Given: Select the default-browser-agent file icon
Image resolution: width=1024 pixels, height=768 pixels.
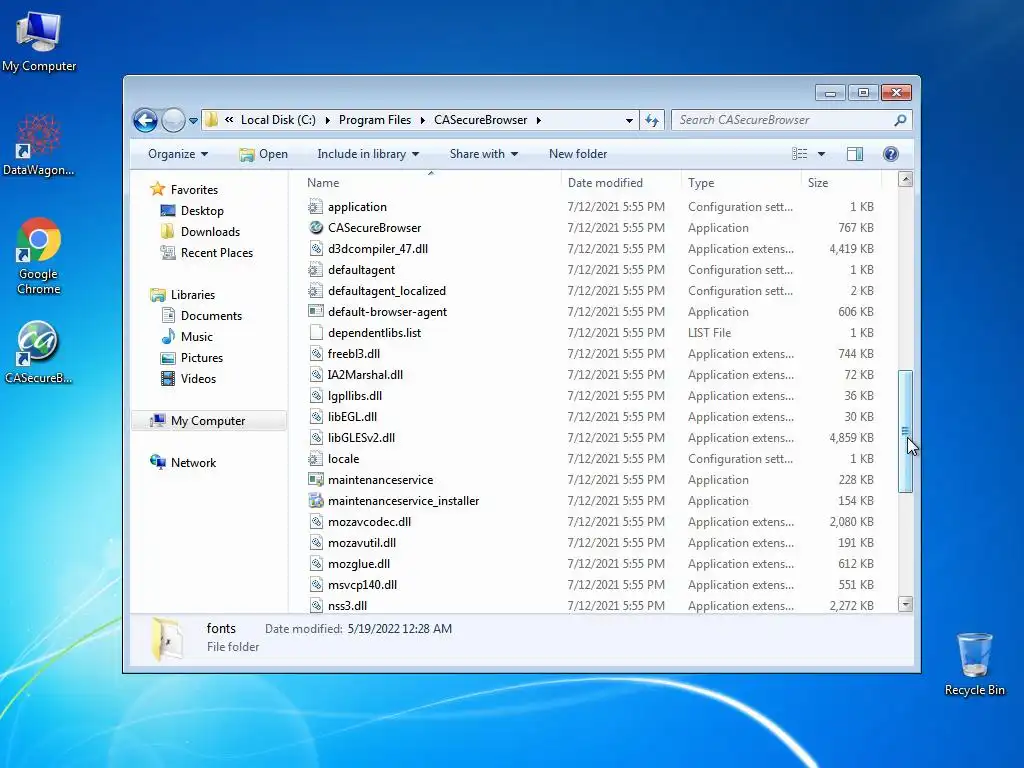Looking at the screenshot, I should click(x=316, y=312).
